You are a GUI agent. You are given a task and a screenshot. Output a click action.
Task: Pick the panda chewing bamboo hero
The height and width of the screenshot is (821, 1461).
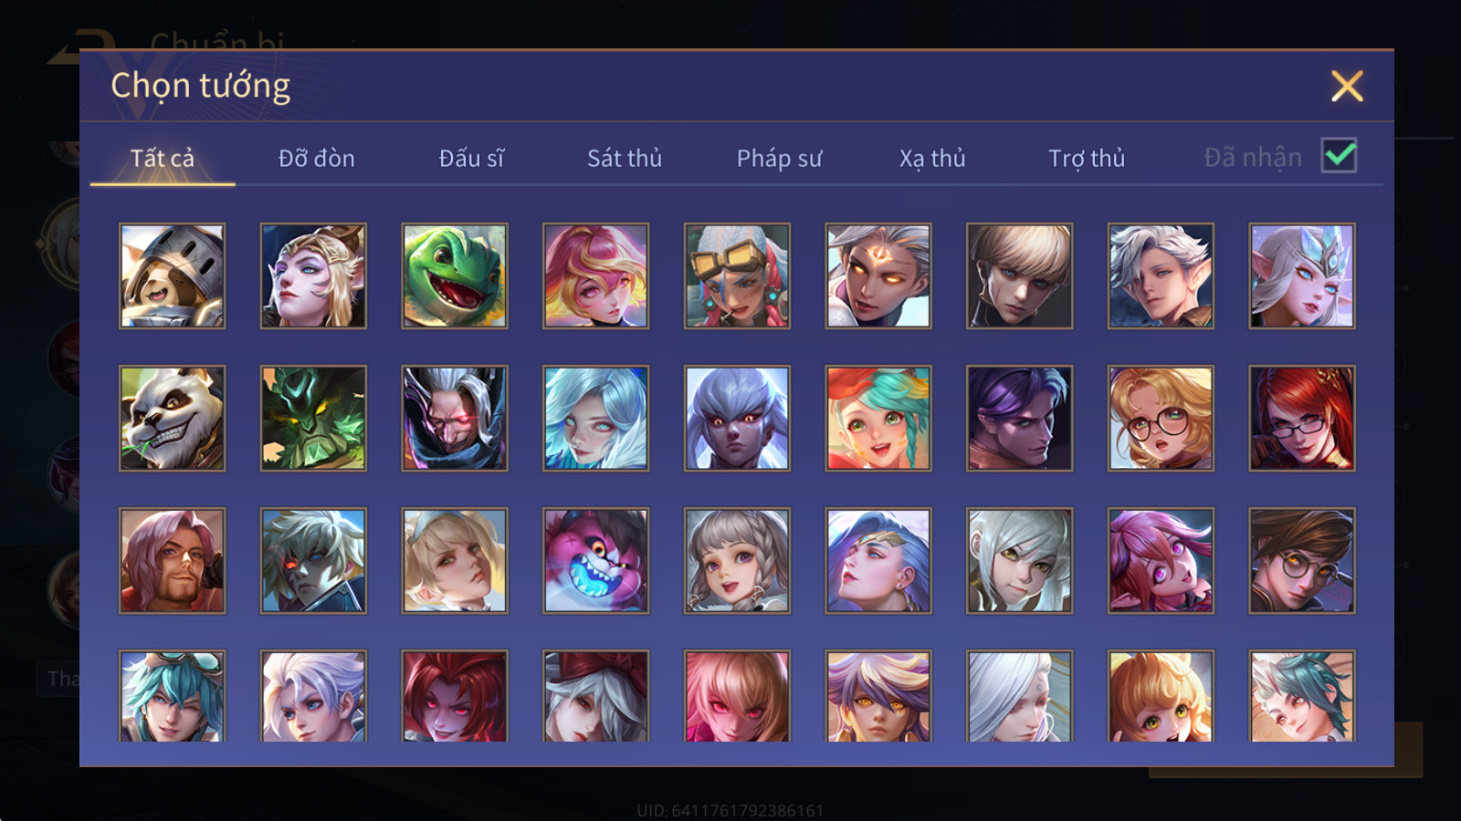(172, 418)
